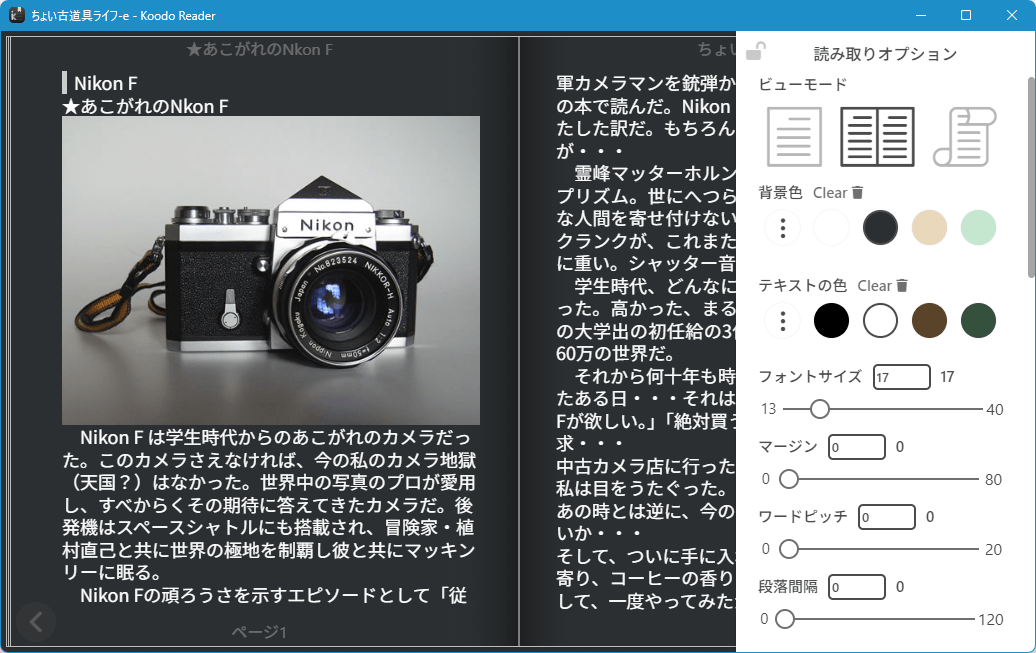Choose dark green text color swatch

(978, 321)
